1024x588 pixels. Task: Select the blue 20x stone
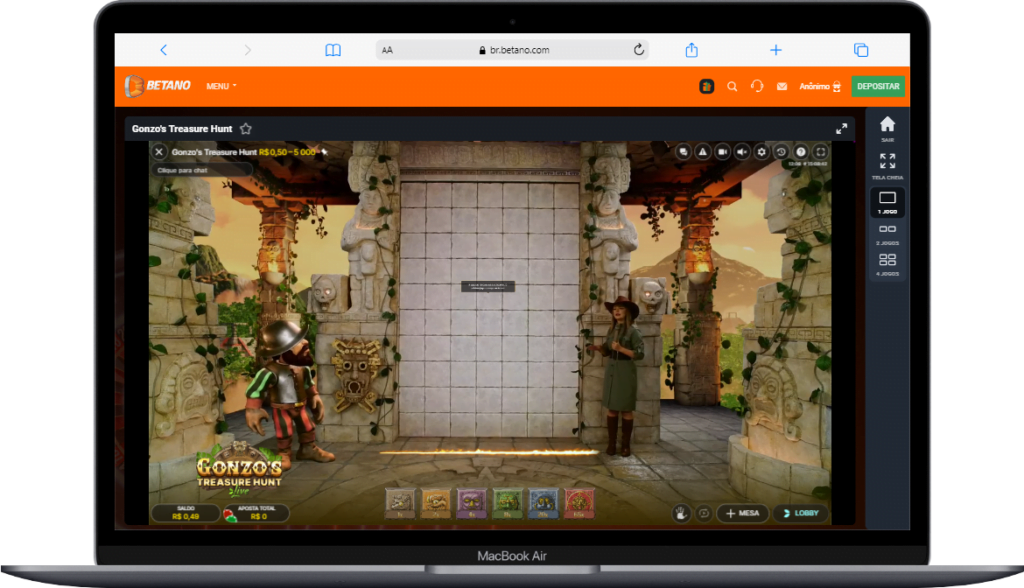coord(543,504)
